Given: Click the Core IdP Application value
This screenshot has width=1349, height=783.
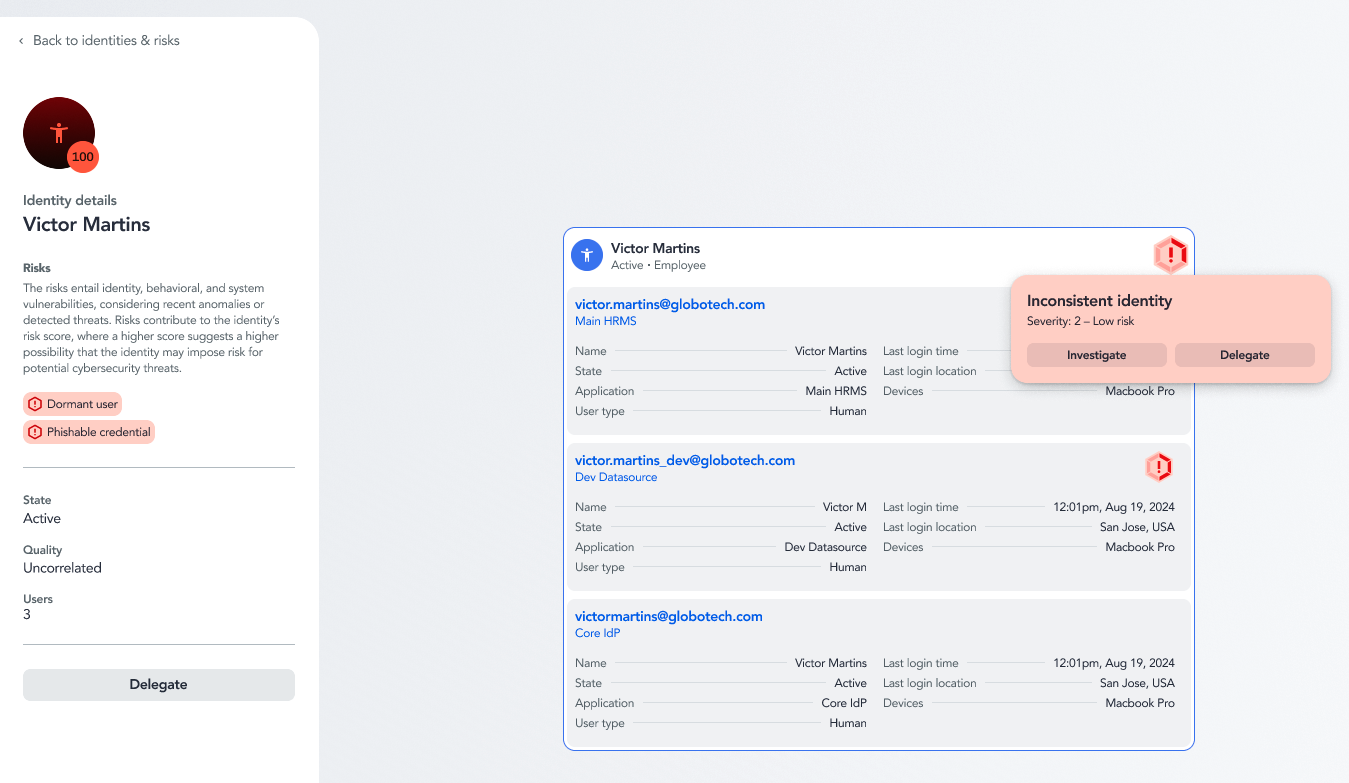Looking at the screenshot, I should (844, 703).
